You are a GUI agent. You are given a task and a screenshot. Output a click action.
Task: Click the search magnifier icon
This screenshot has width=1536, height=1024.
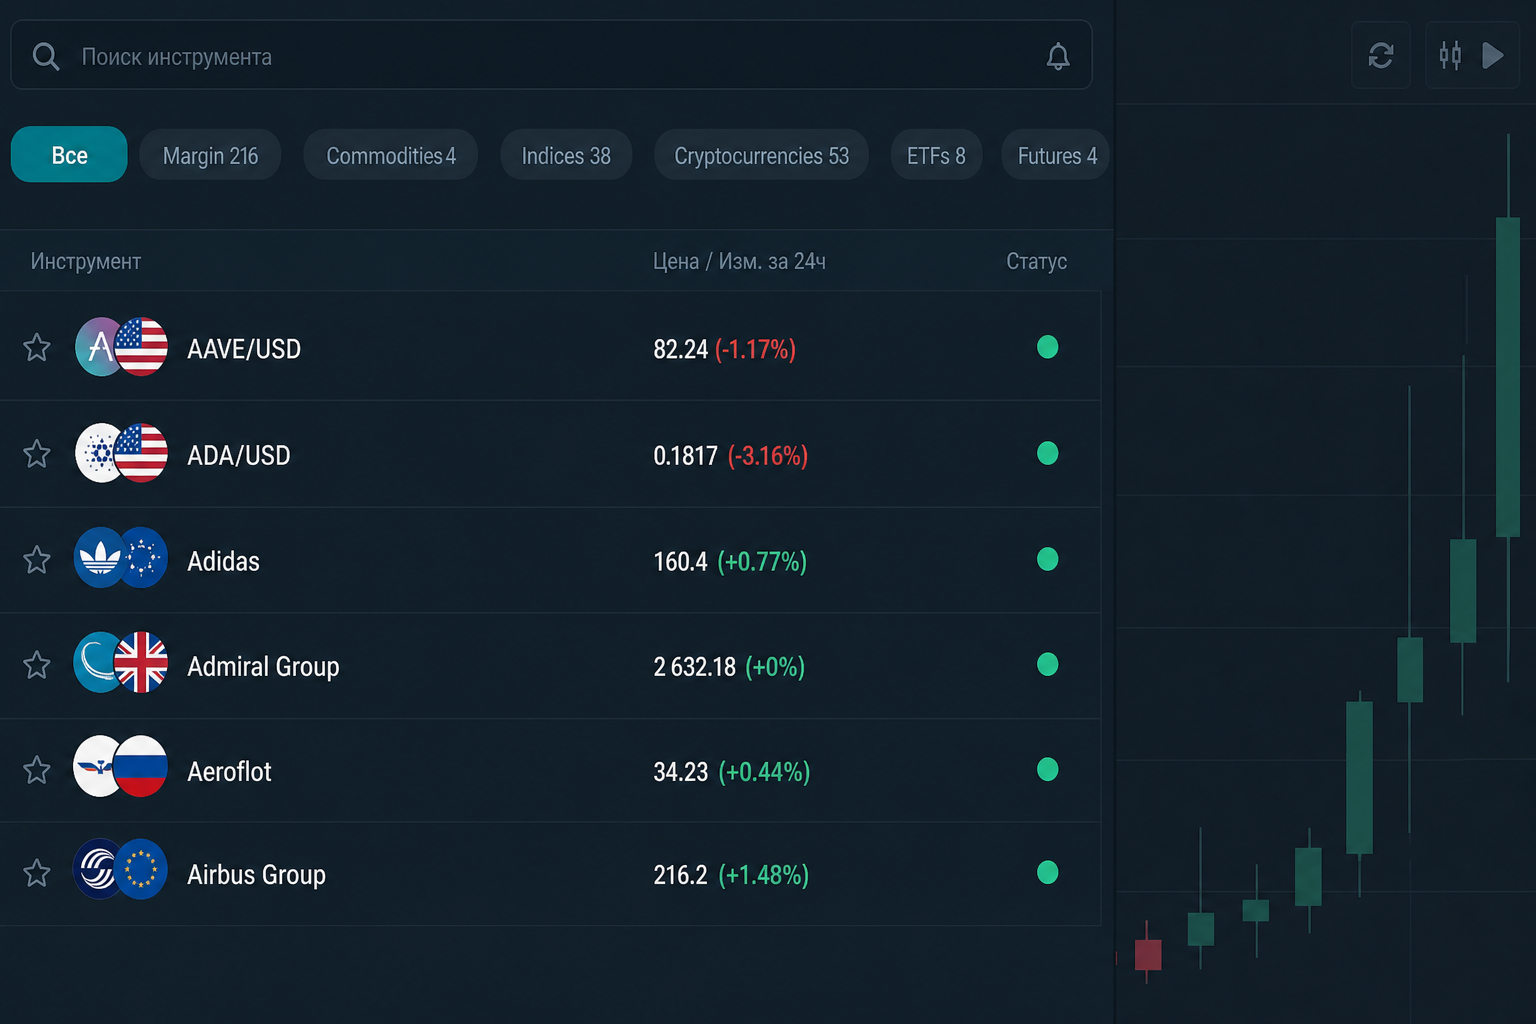46,56
